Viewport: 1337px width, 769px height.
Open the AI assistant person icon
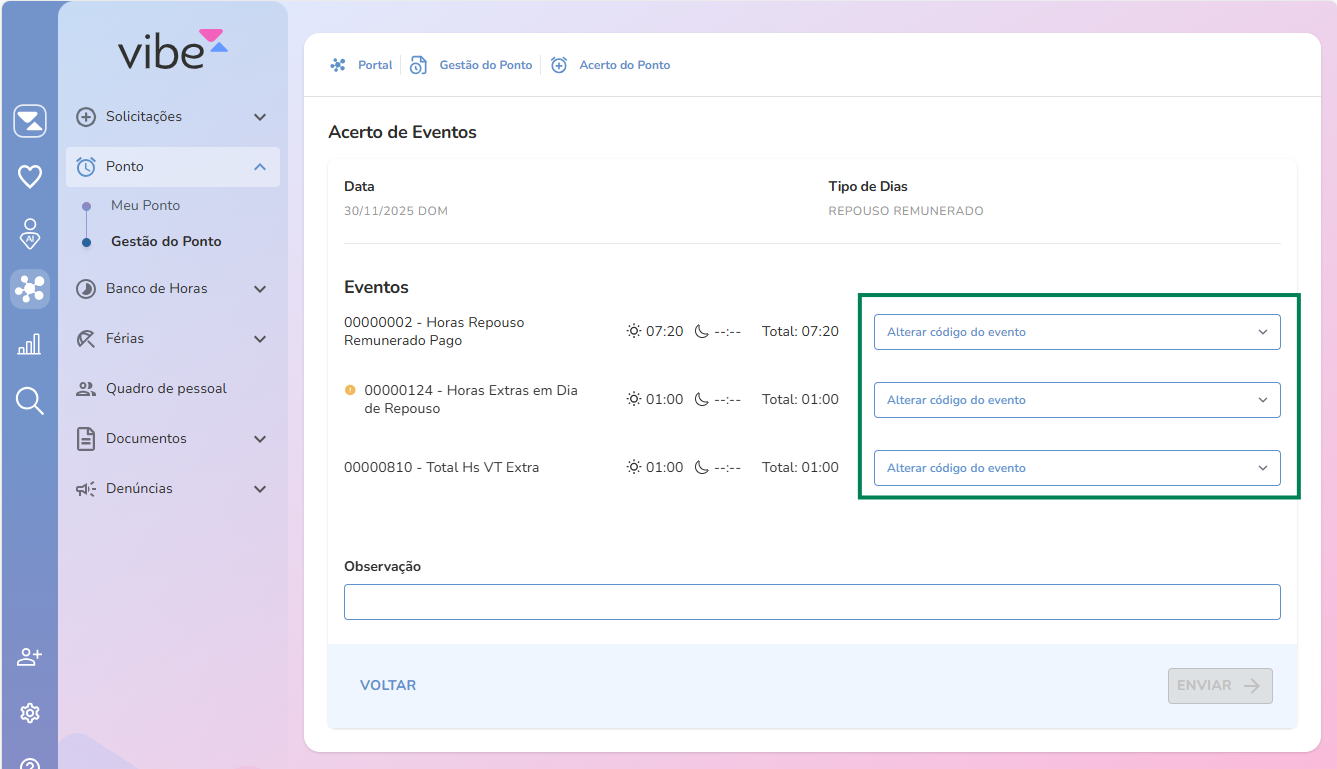pyautogui.click(x=30, y=233)
